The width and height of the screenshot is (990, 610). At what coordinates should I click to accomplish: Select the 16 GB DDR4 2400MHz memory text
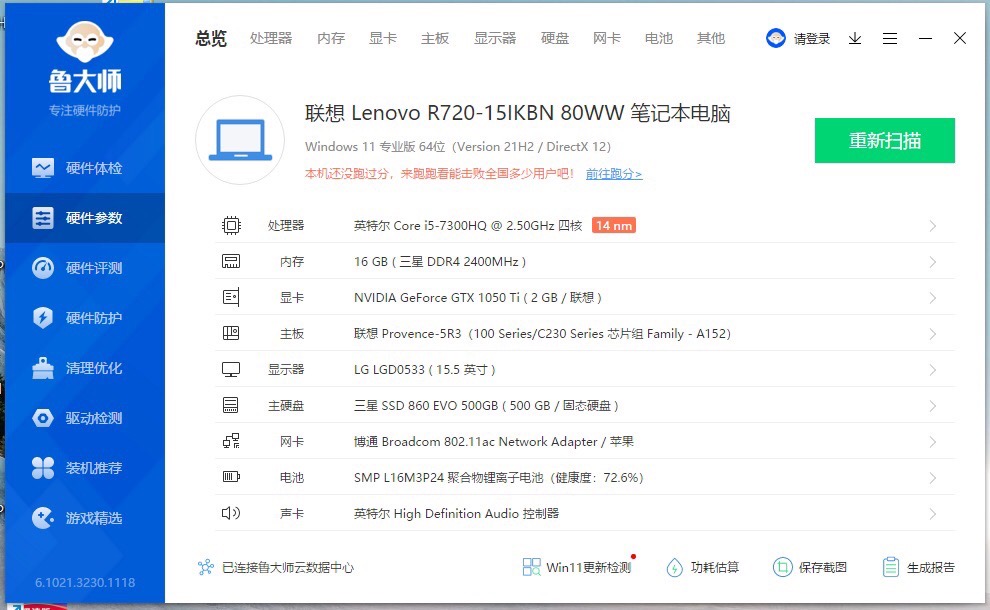click(x=440, y=261)
